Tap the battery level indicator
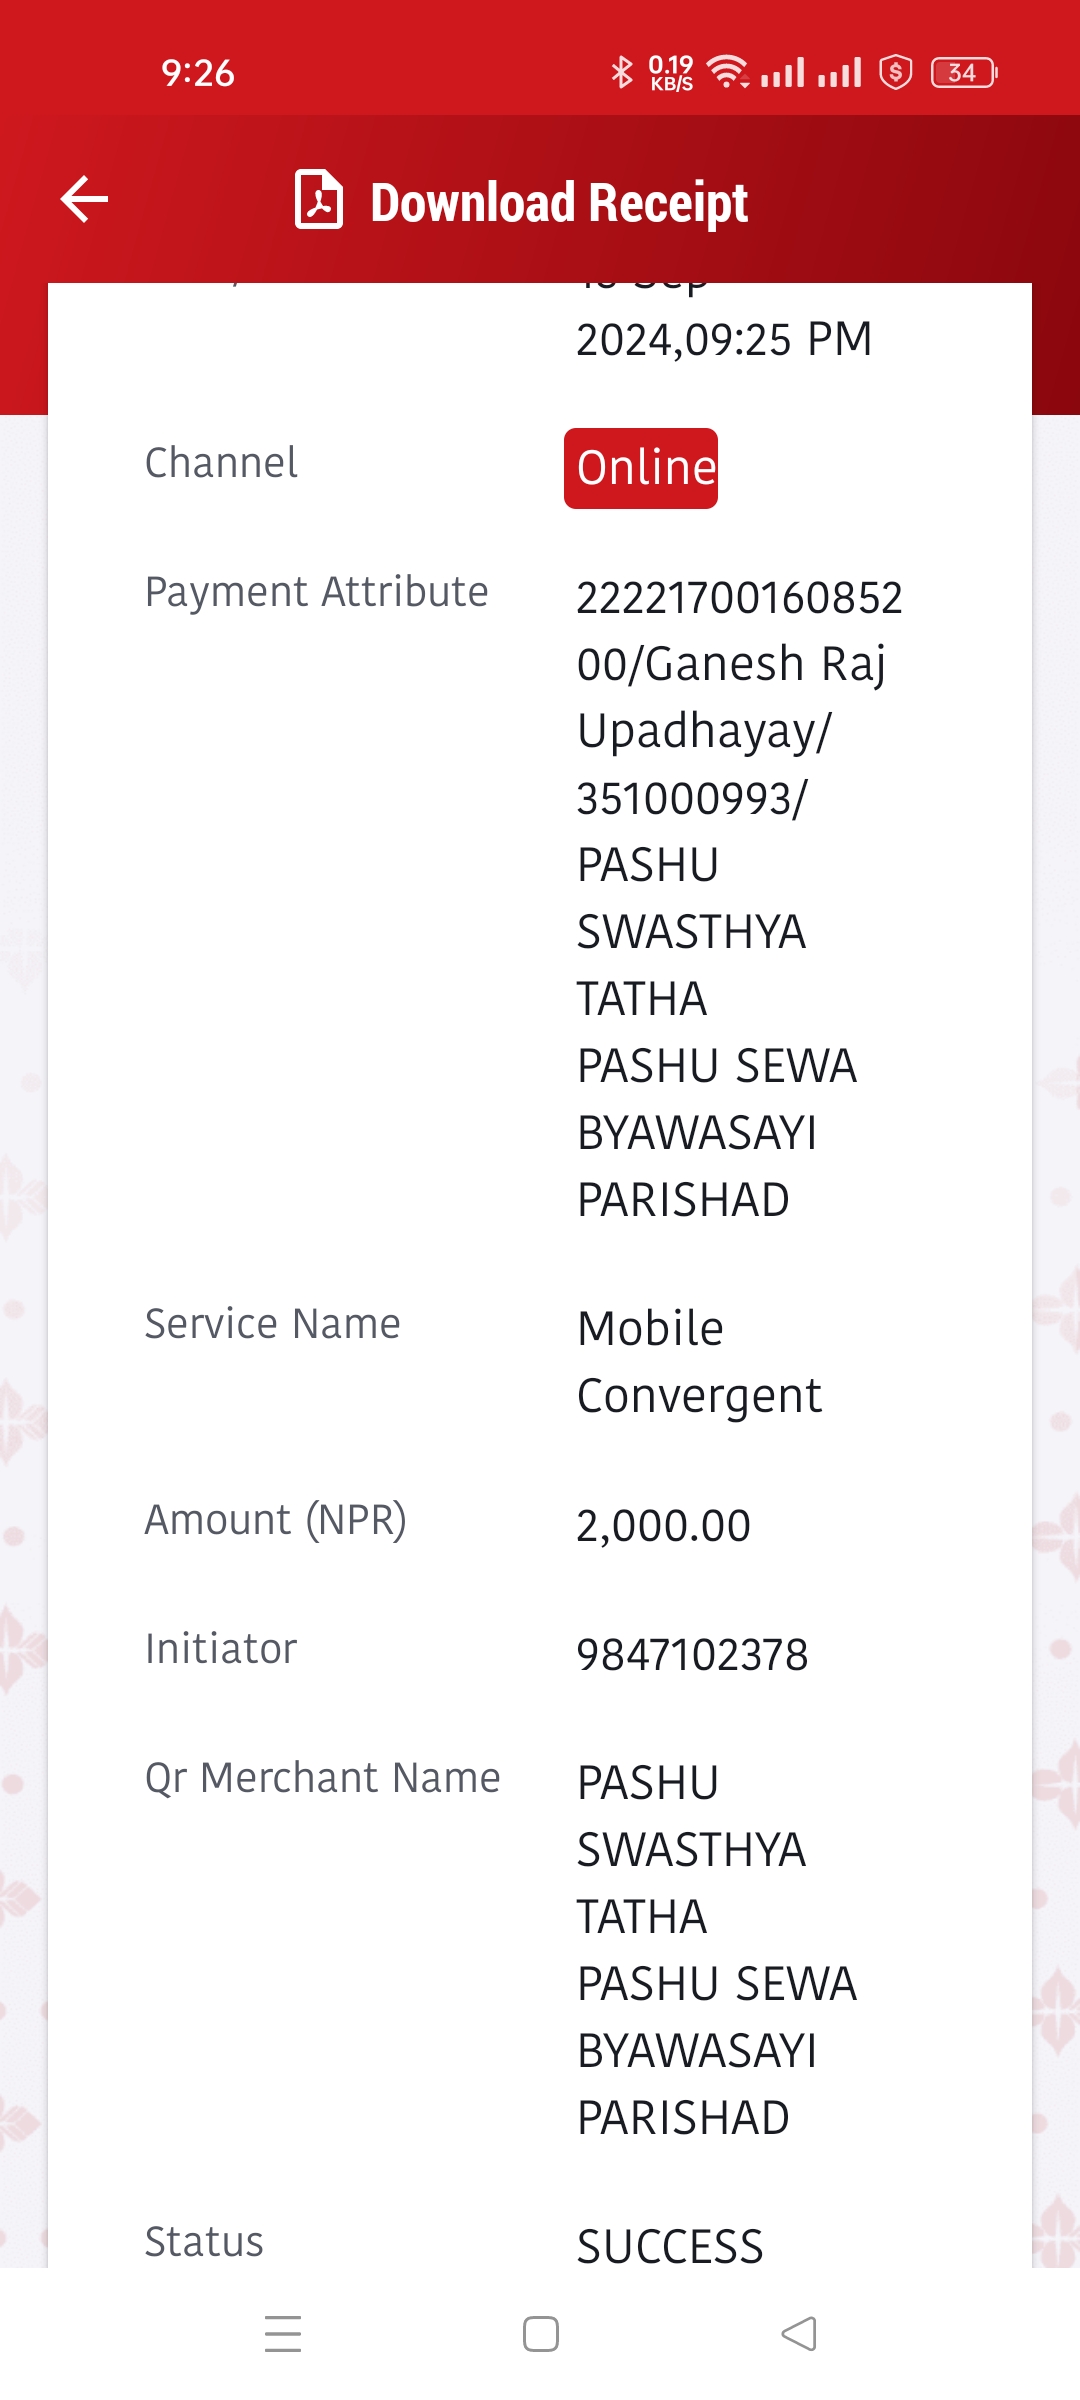 tap(964, 72)
